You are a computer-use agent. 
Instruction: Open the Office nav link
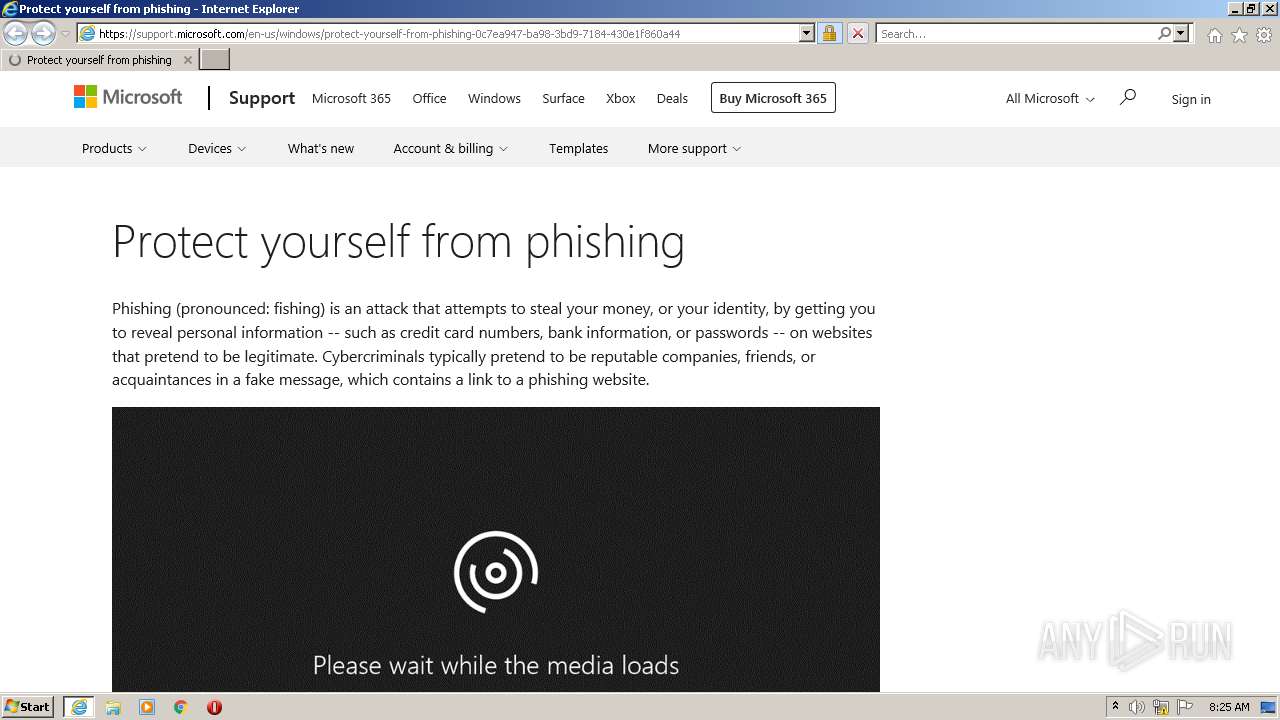(x=429, y=98)
